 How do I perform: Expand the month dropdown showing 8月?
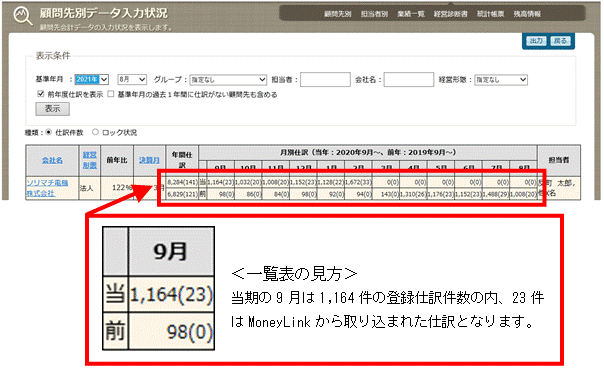(132, 79)
